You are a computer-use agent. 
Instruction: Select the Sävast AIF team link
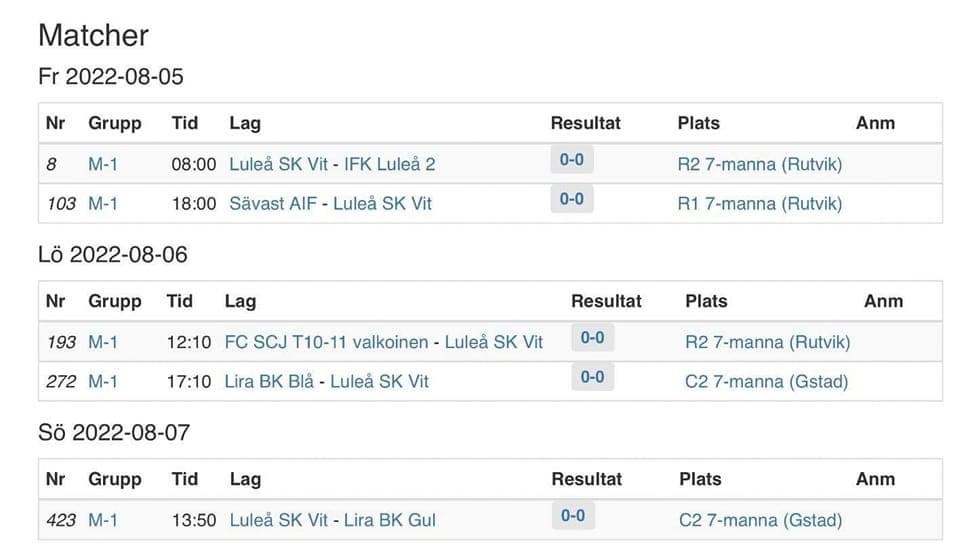[273, 203]
